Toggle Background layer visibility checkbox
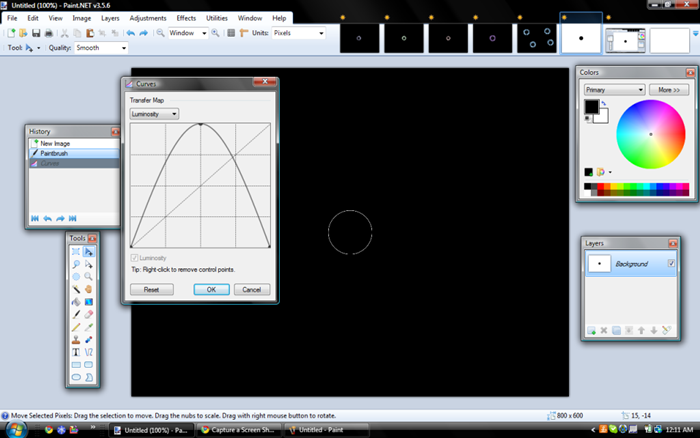700x438 pixels. [x=671, y=263]
